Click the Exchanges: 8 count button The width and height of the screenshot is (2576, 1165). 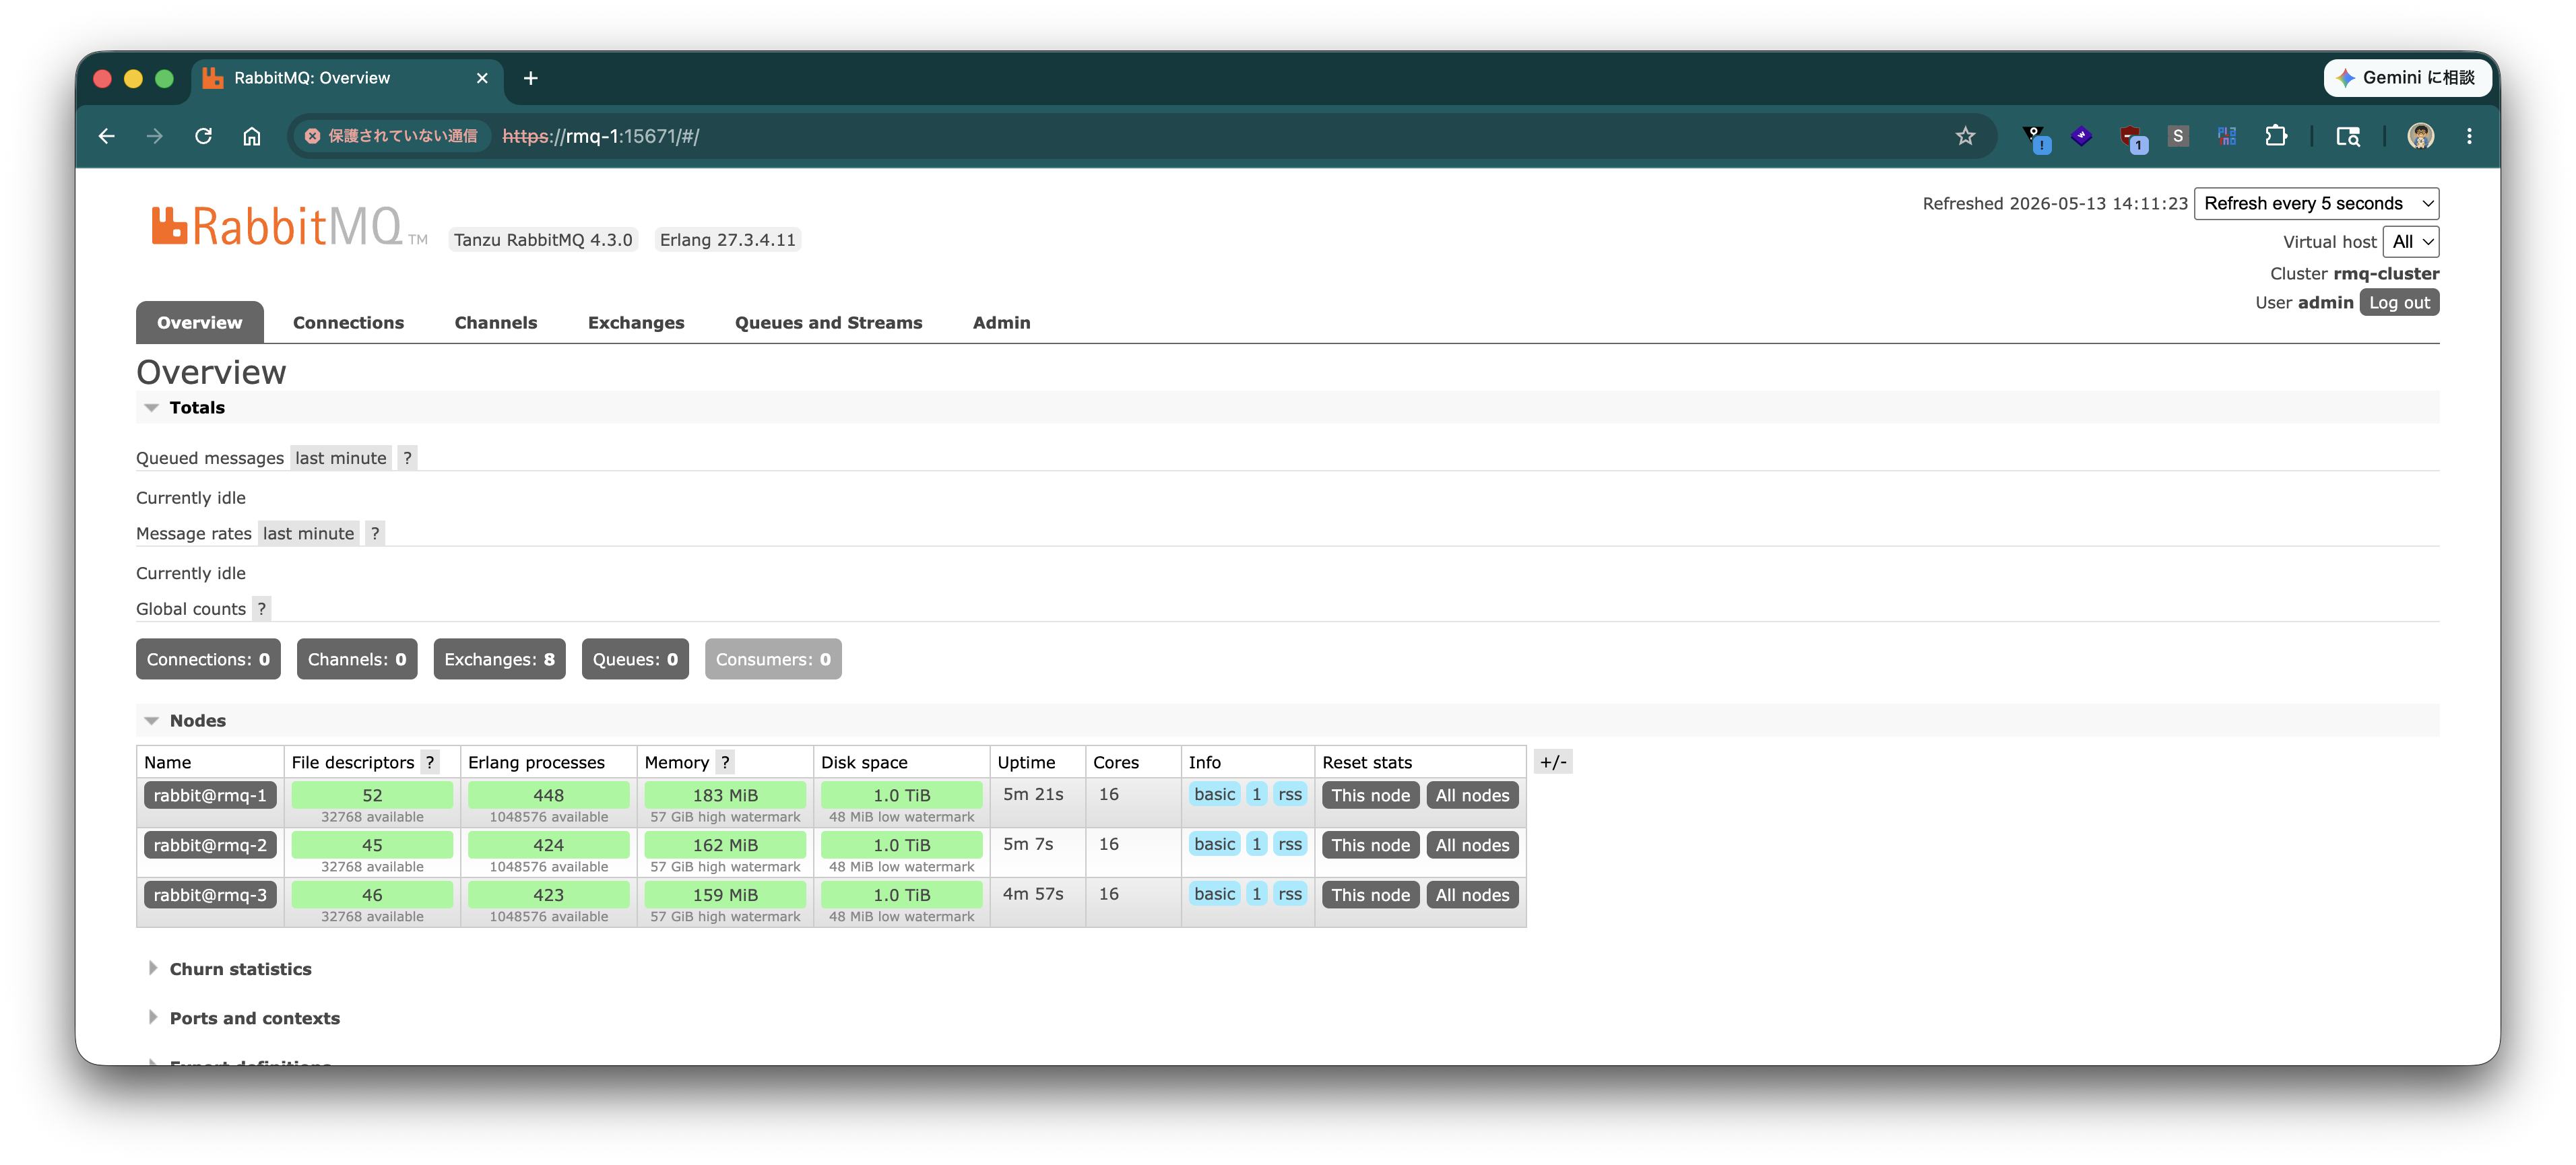tap(499, 659)
